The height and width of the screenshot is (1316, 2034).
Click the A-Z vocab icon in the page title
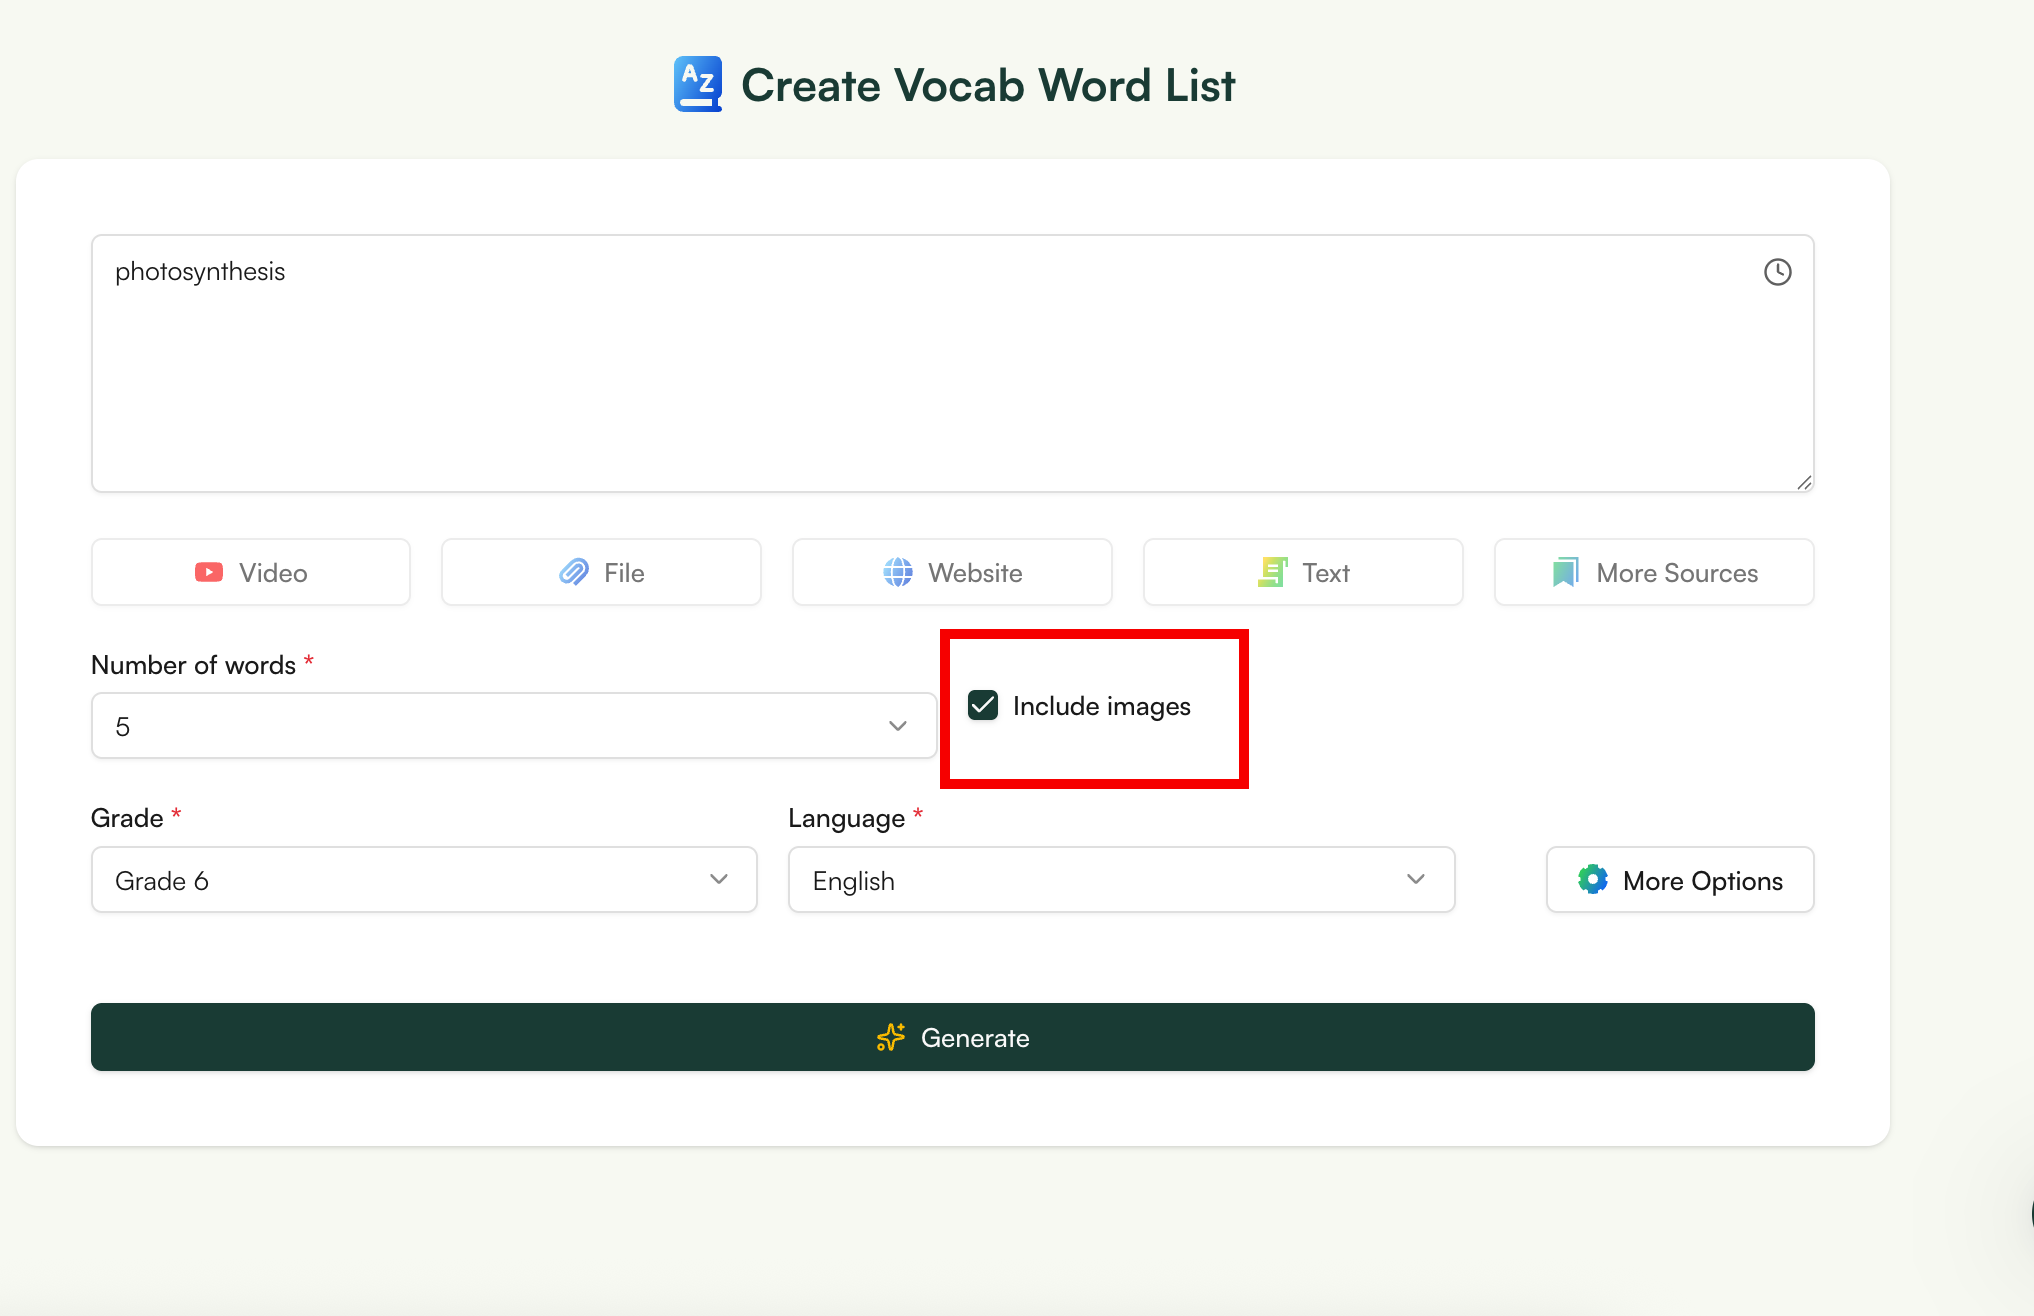[697, 84]
